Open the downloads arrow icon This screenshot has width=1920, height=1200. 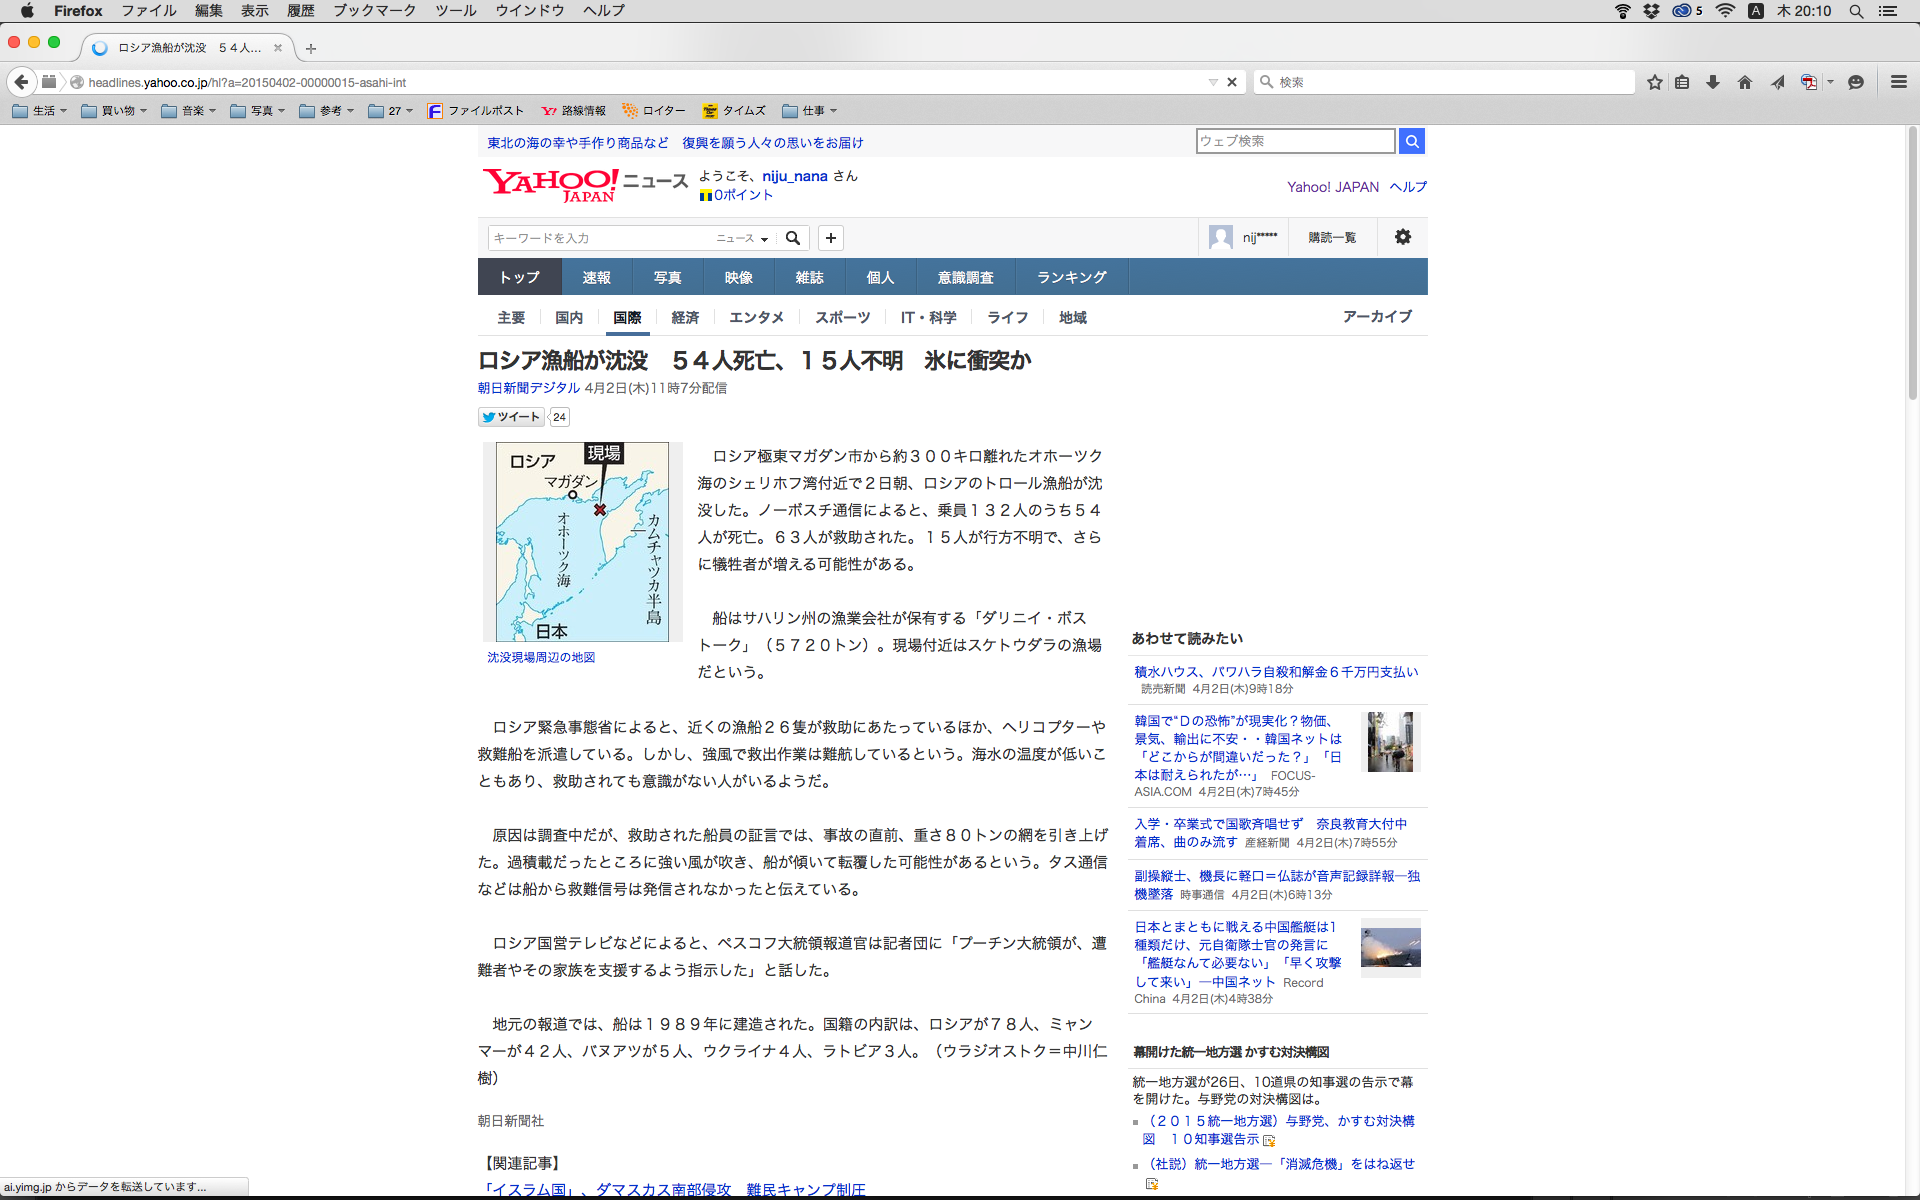(x=1713, y=82)
